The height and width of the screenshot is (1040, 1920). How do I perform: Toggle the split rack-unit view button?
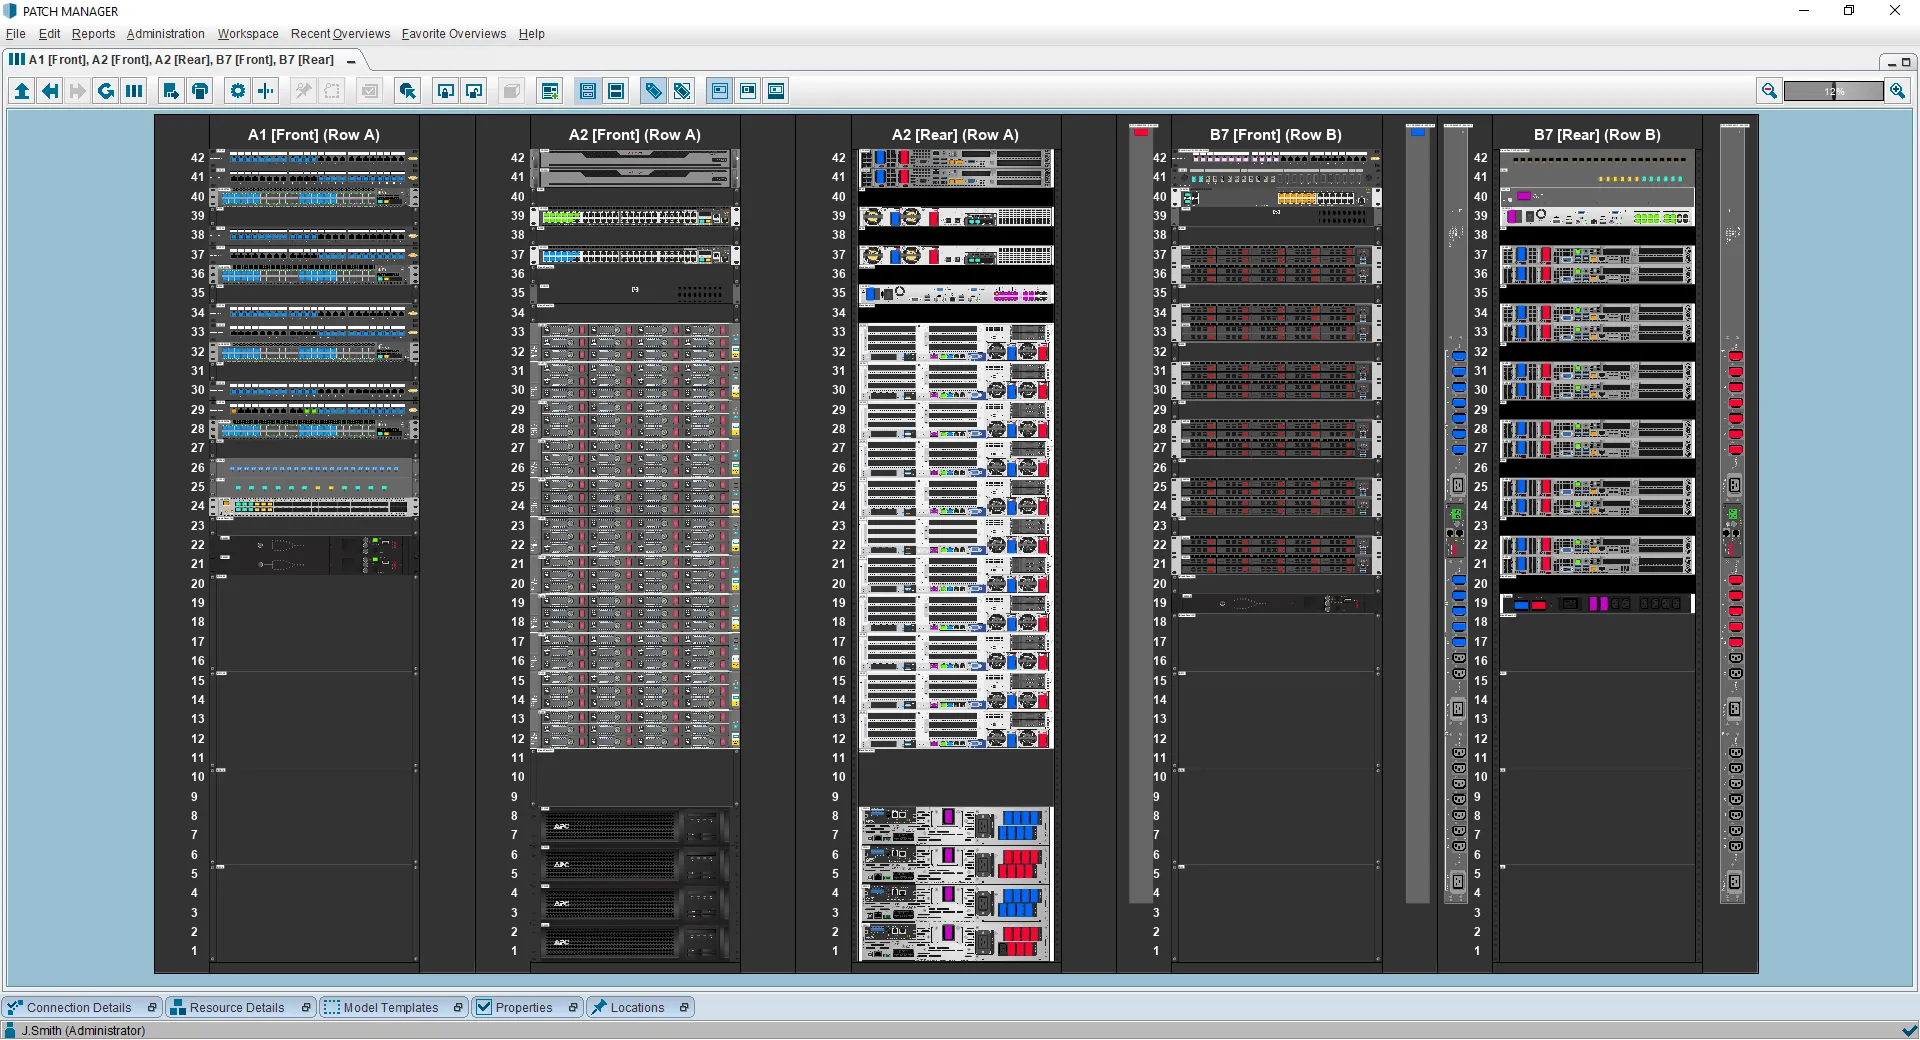point(588,91)
